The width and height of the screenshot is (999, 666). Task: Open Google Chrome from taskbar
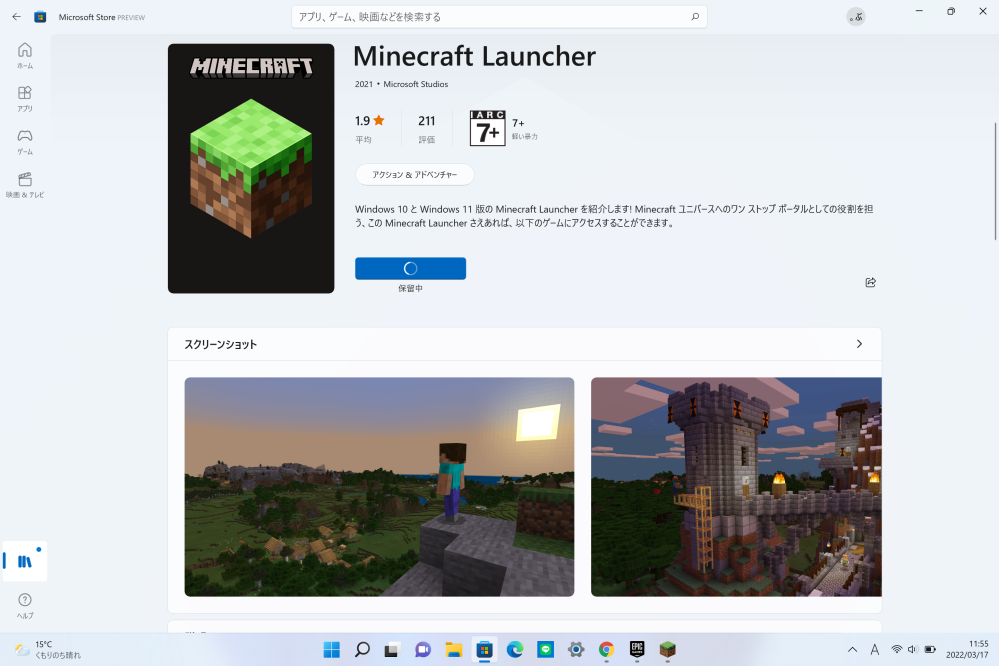tap(607, 649)
